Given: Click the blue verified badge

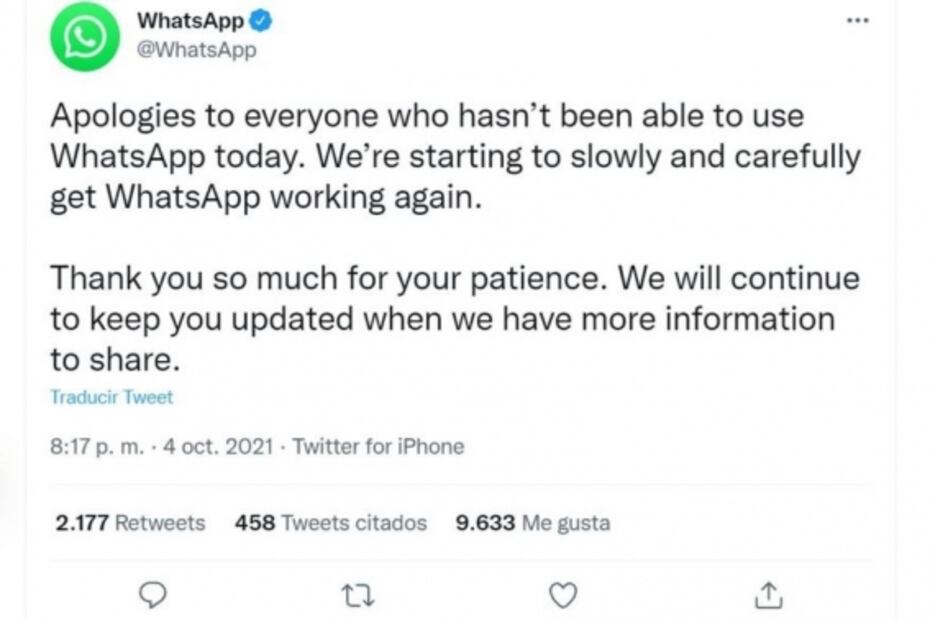Looking at the screenshot, I should 256,19.
